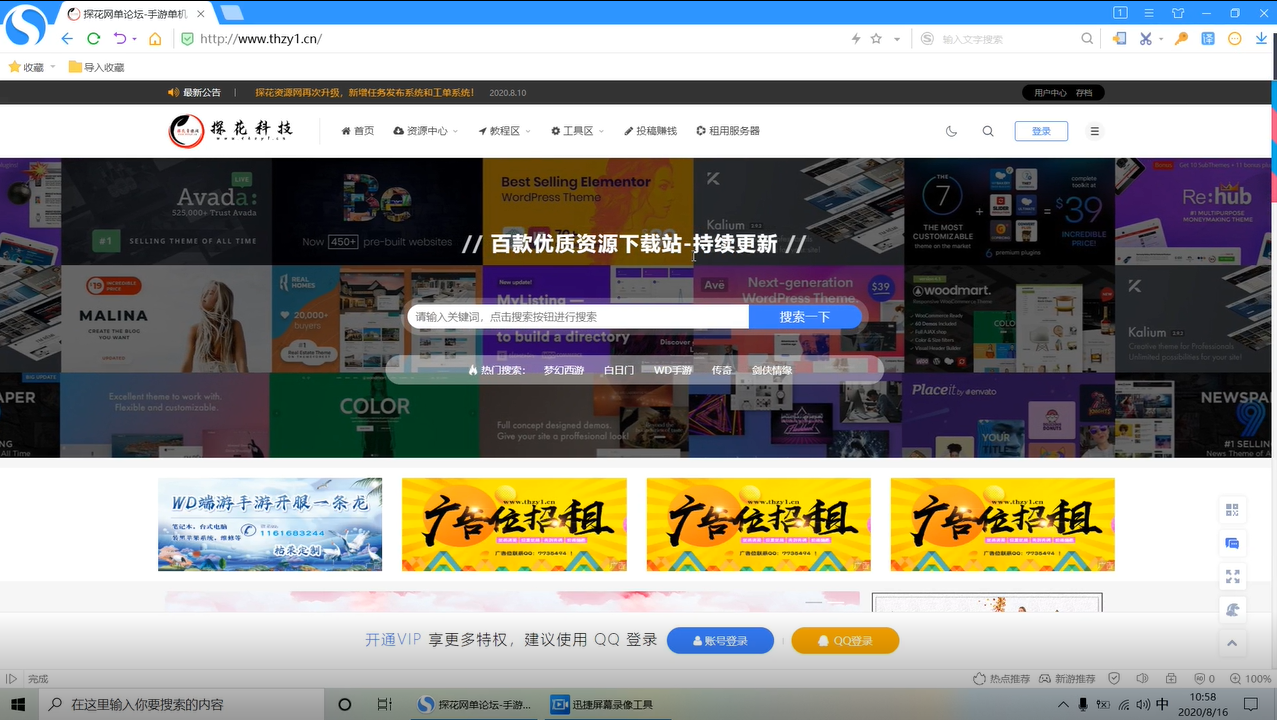Image resolution: width=1277 pixels, height=720 pixels.
Task: Reload the page with the green refresh icon
Action: (93, 39)
